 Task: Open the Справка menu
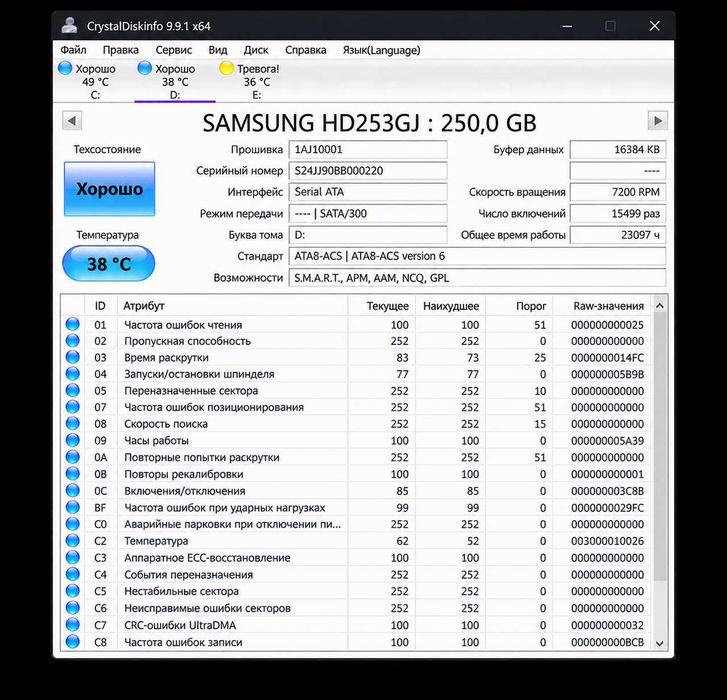(306, 50)
